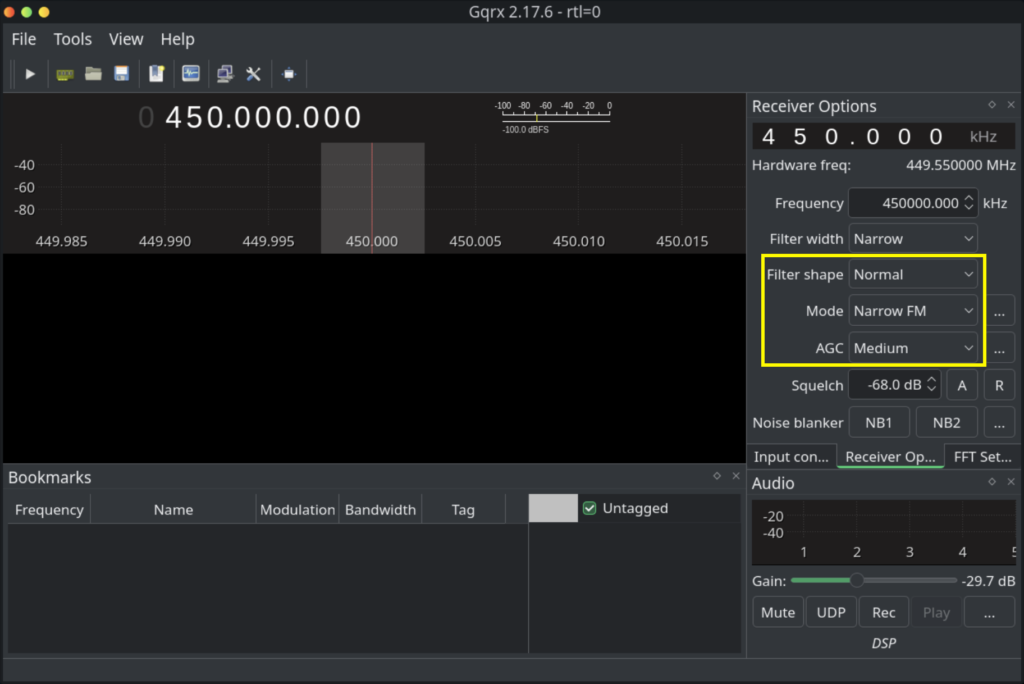
Task: Click the audio Play button
Action: pyautogui.click(x=936, y=612)
